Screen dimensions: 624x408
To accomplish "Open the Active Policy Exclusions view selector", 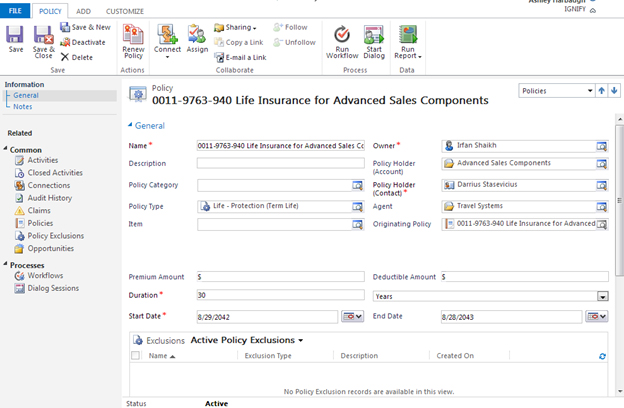I will click(x=300, y=340).
